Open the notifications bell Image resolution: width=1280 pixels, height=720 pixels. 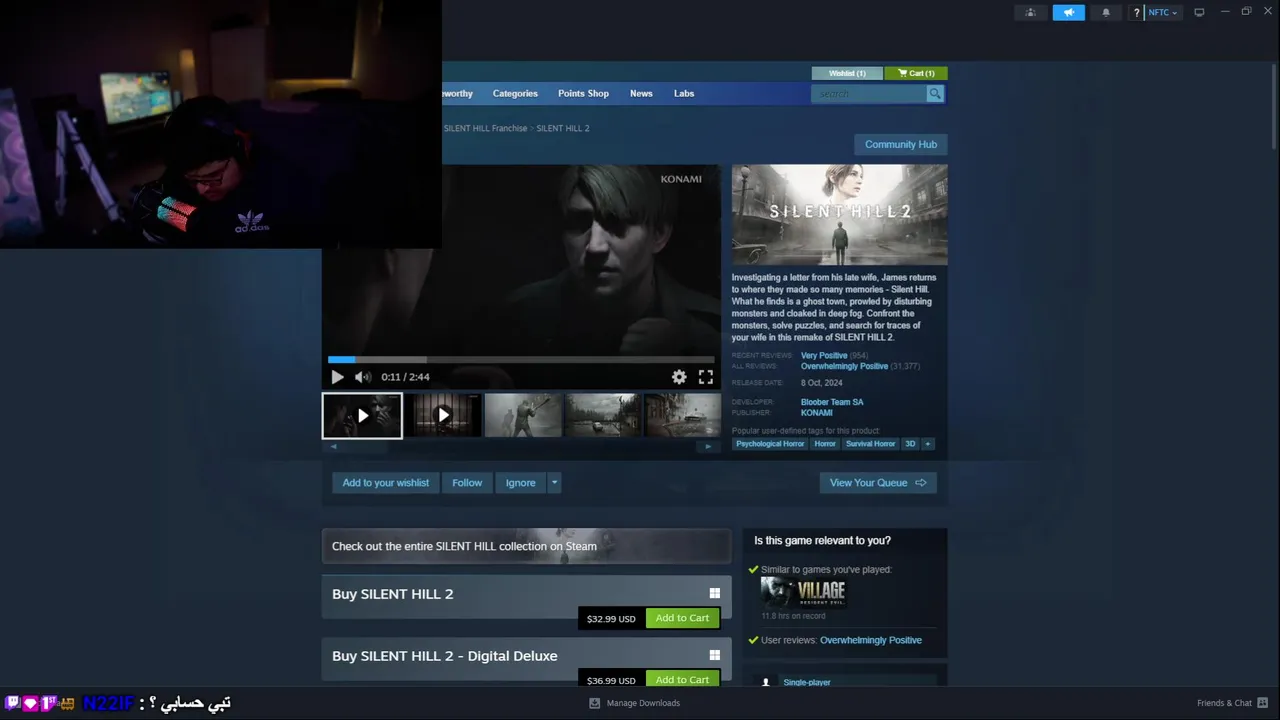1105,12
